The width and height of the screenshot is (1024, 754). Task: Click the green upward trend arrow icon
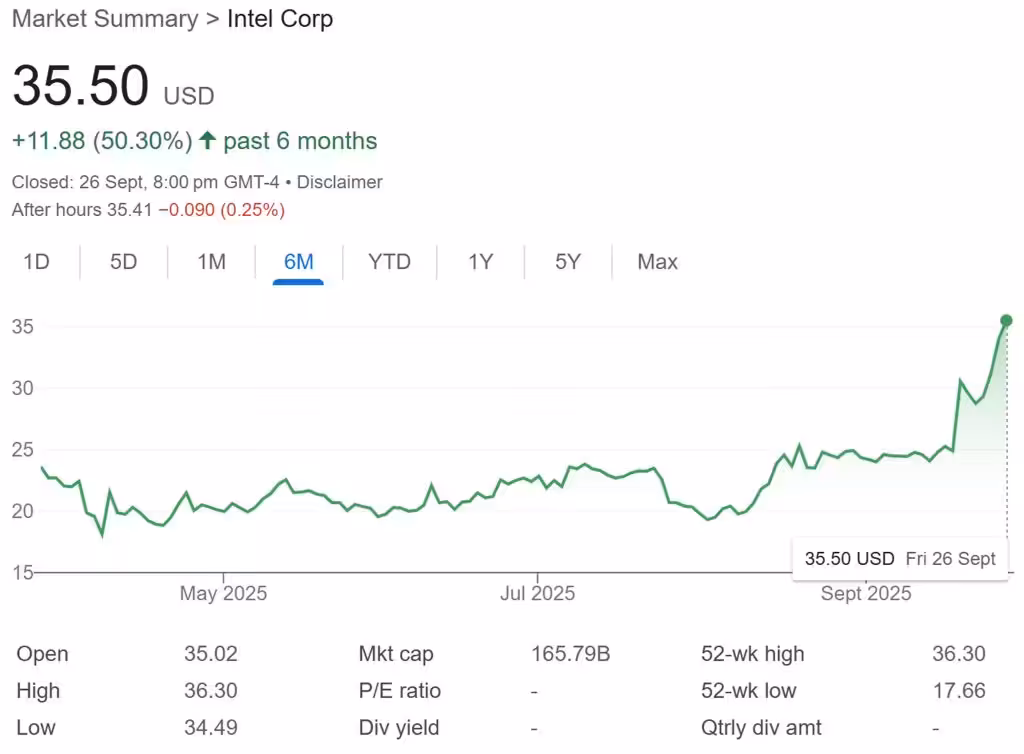[207, 140]
